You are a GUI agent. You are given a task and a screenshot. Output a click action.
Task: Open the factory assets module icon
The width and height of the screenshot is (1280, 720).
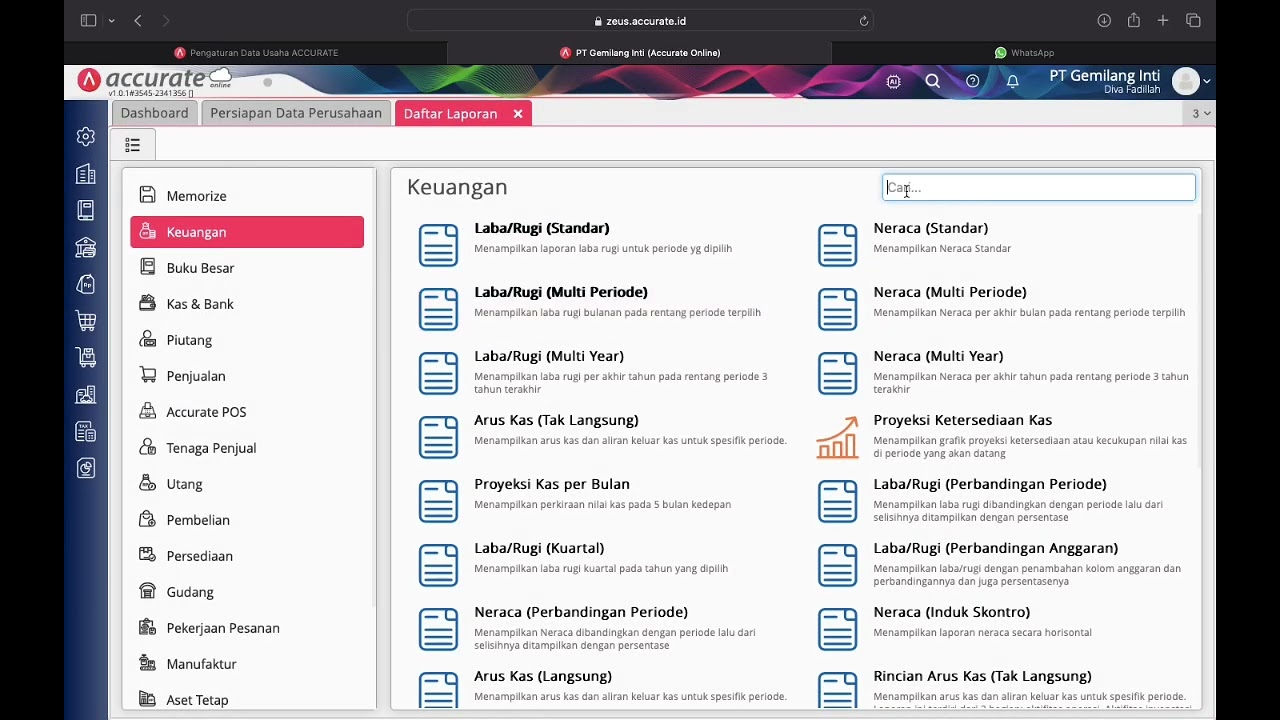coord(86,394)
